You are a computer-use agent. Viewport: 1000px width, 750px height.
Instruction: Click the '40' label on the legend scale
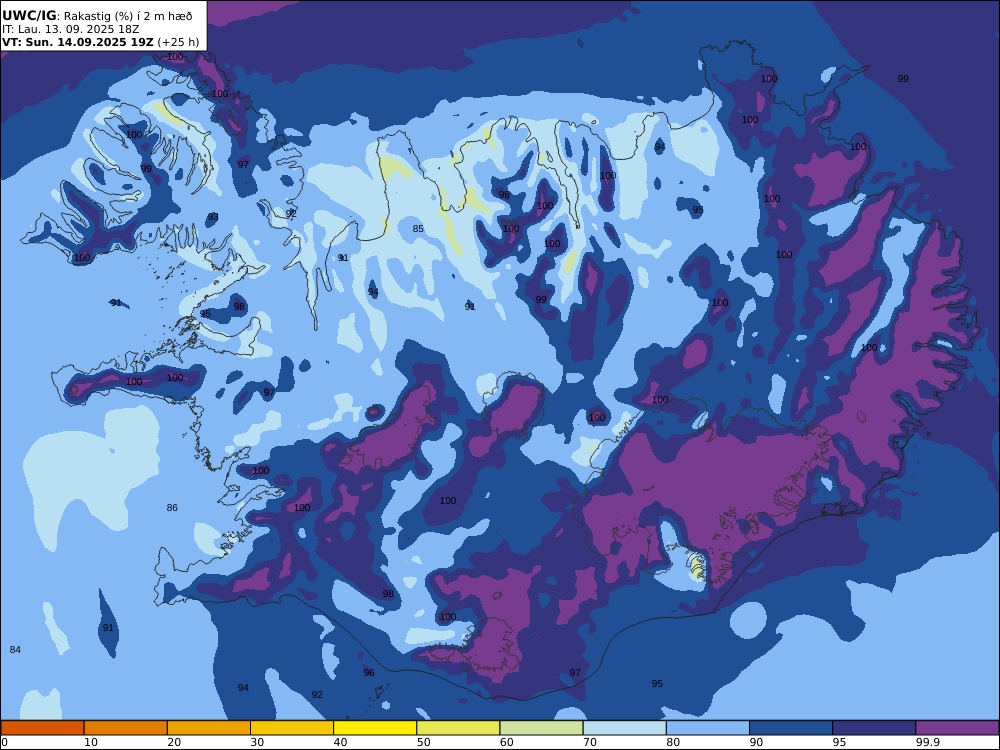click(341, 742)
